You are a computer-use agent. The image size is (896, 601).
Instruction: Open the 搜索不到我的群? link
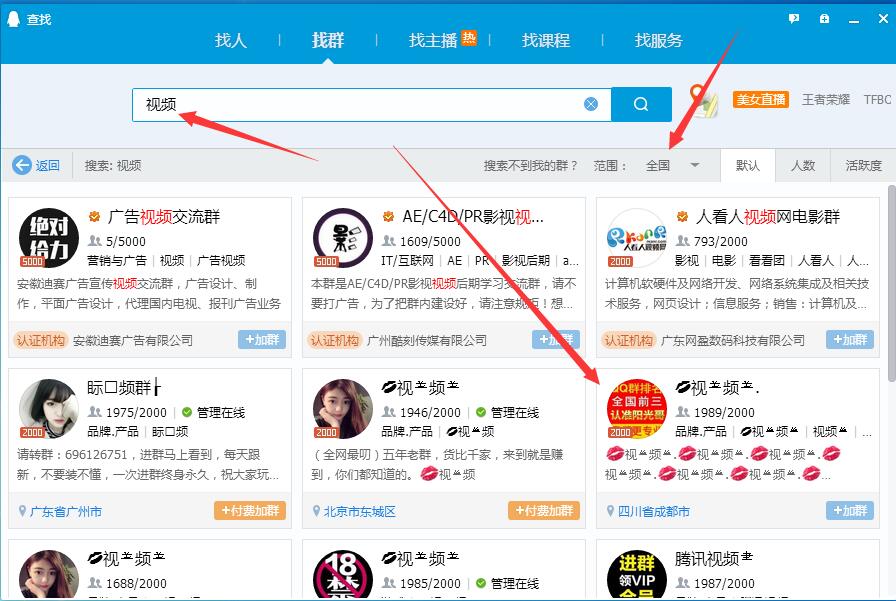pos(531,165)
